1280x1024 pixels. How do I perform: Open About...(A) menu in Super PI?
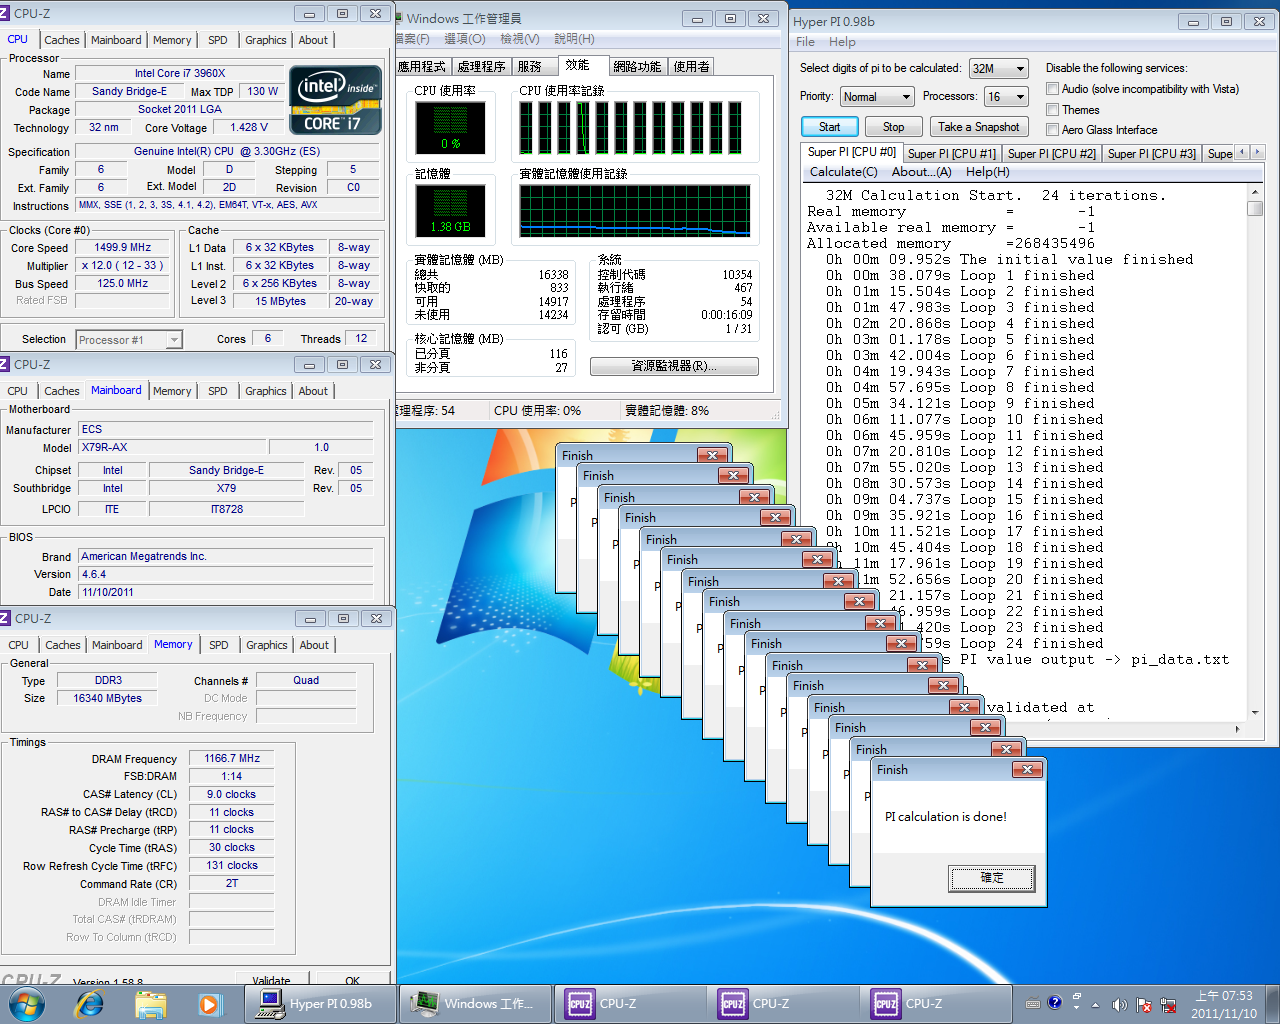pos(922,172)
